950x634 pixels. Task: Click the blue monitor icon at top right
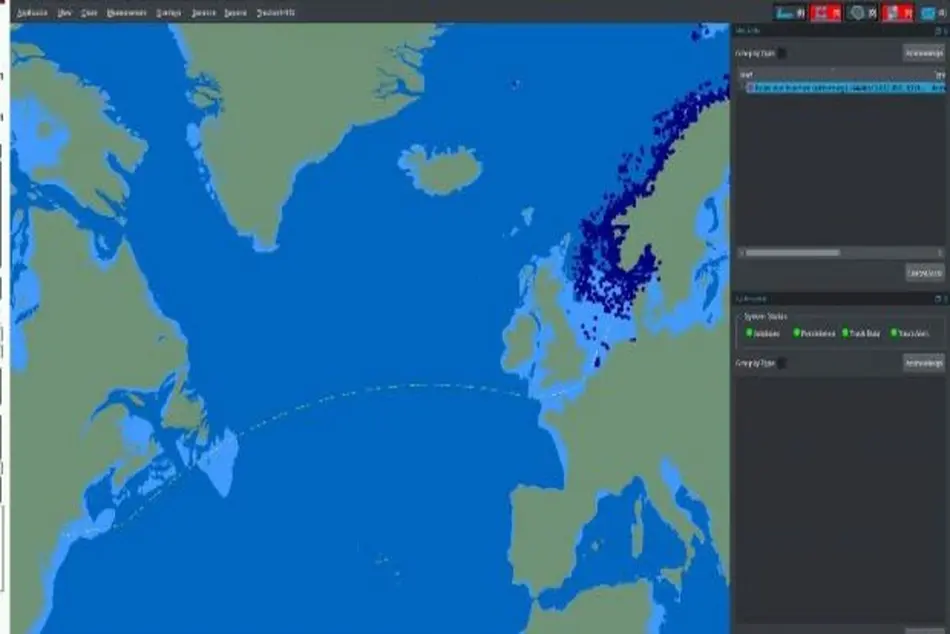tap(928, 13)
